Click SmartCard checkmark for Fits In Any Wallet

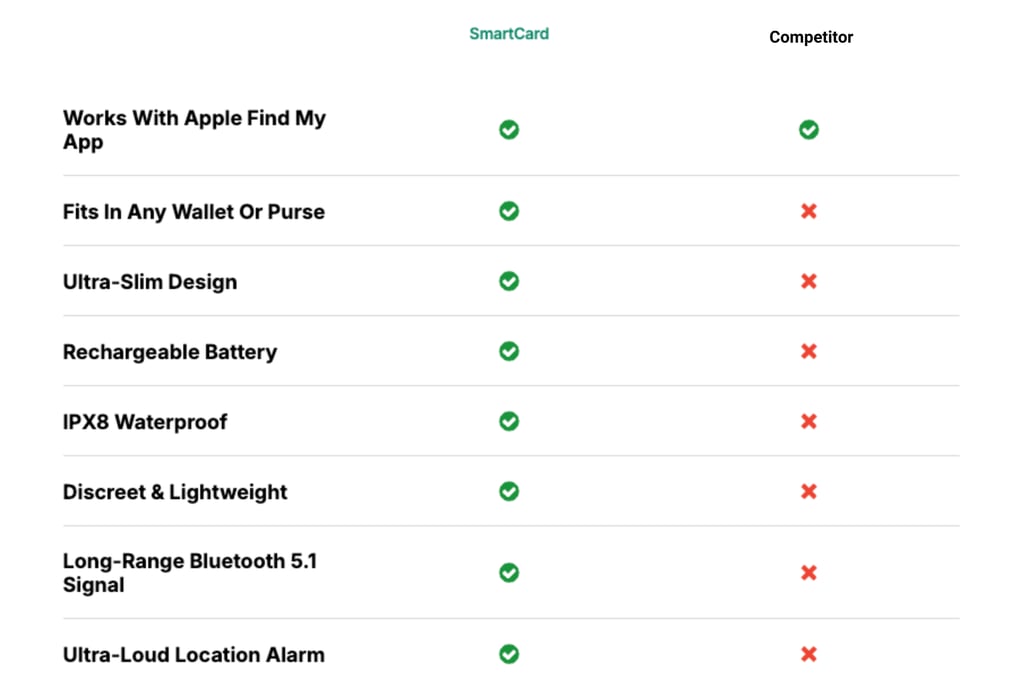[509, 211]
